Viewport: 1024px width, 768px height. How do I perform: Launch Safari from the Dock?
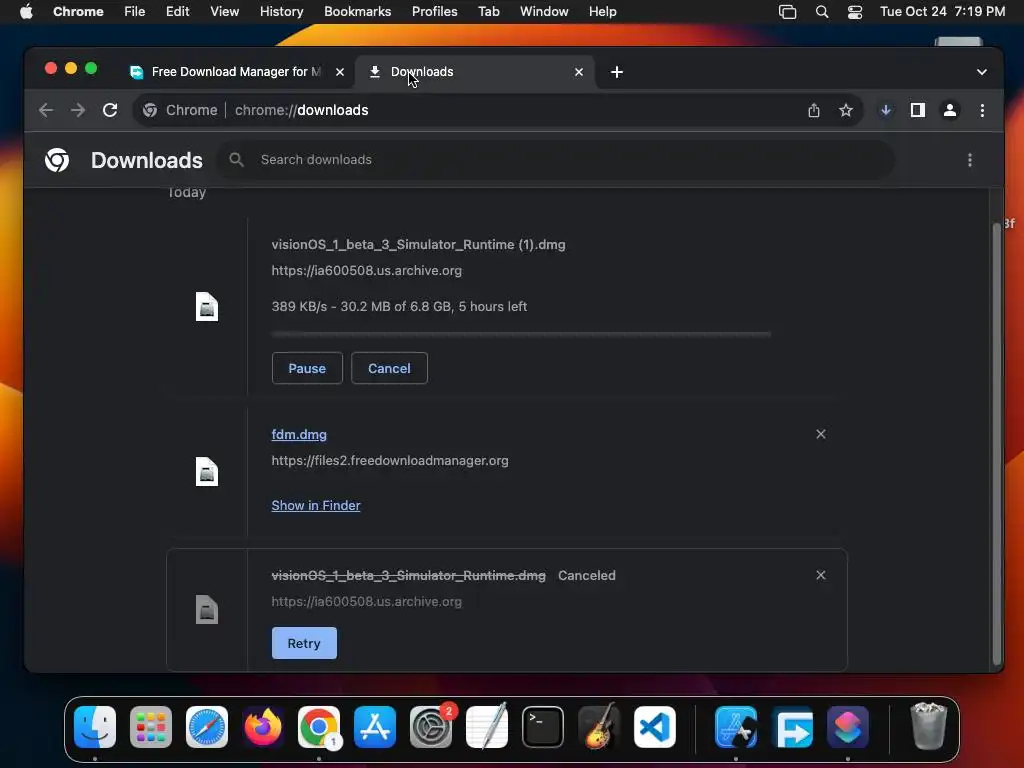click(x=207, y=727)
